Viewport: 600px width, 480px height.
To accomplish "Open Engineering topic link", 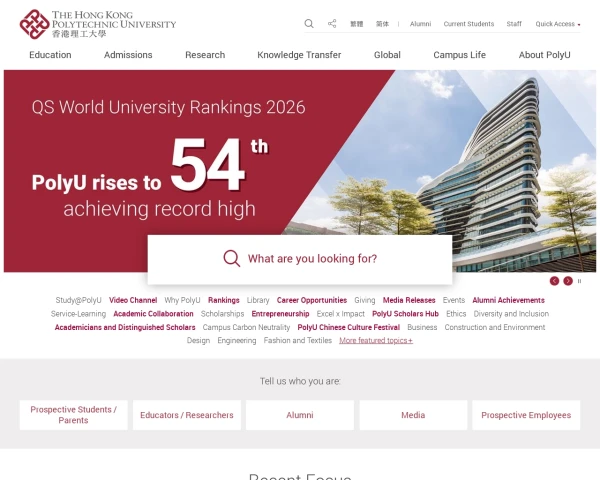I will [237, 340].
